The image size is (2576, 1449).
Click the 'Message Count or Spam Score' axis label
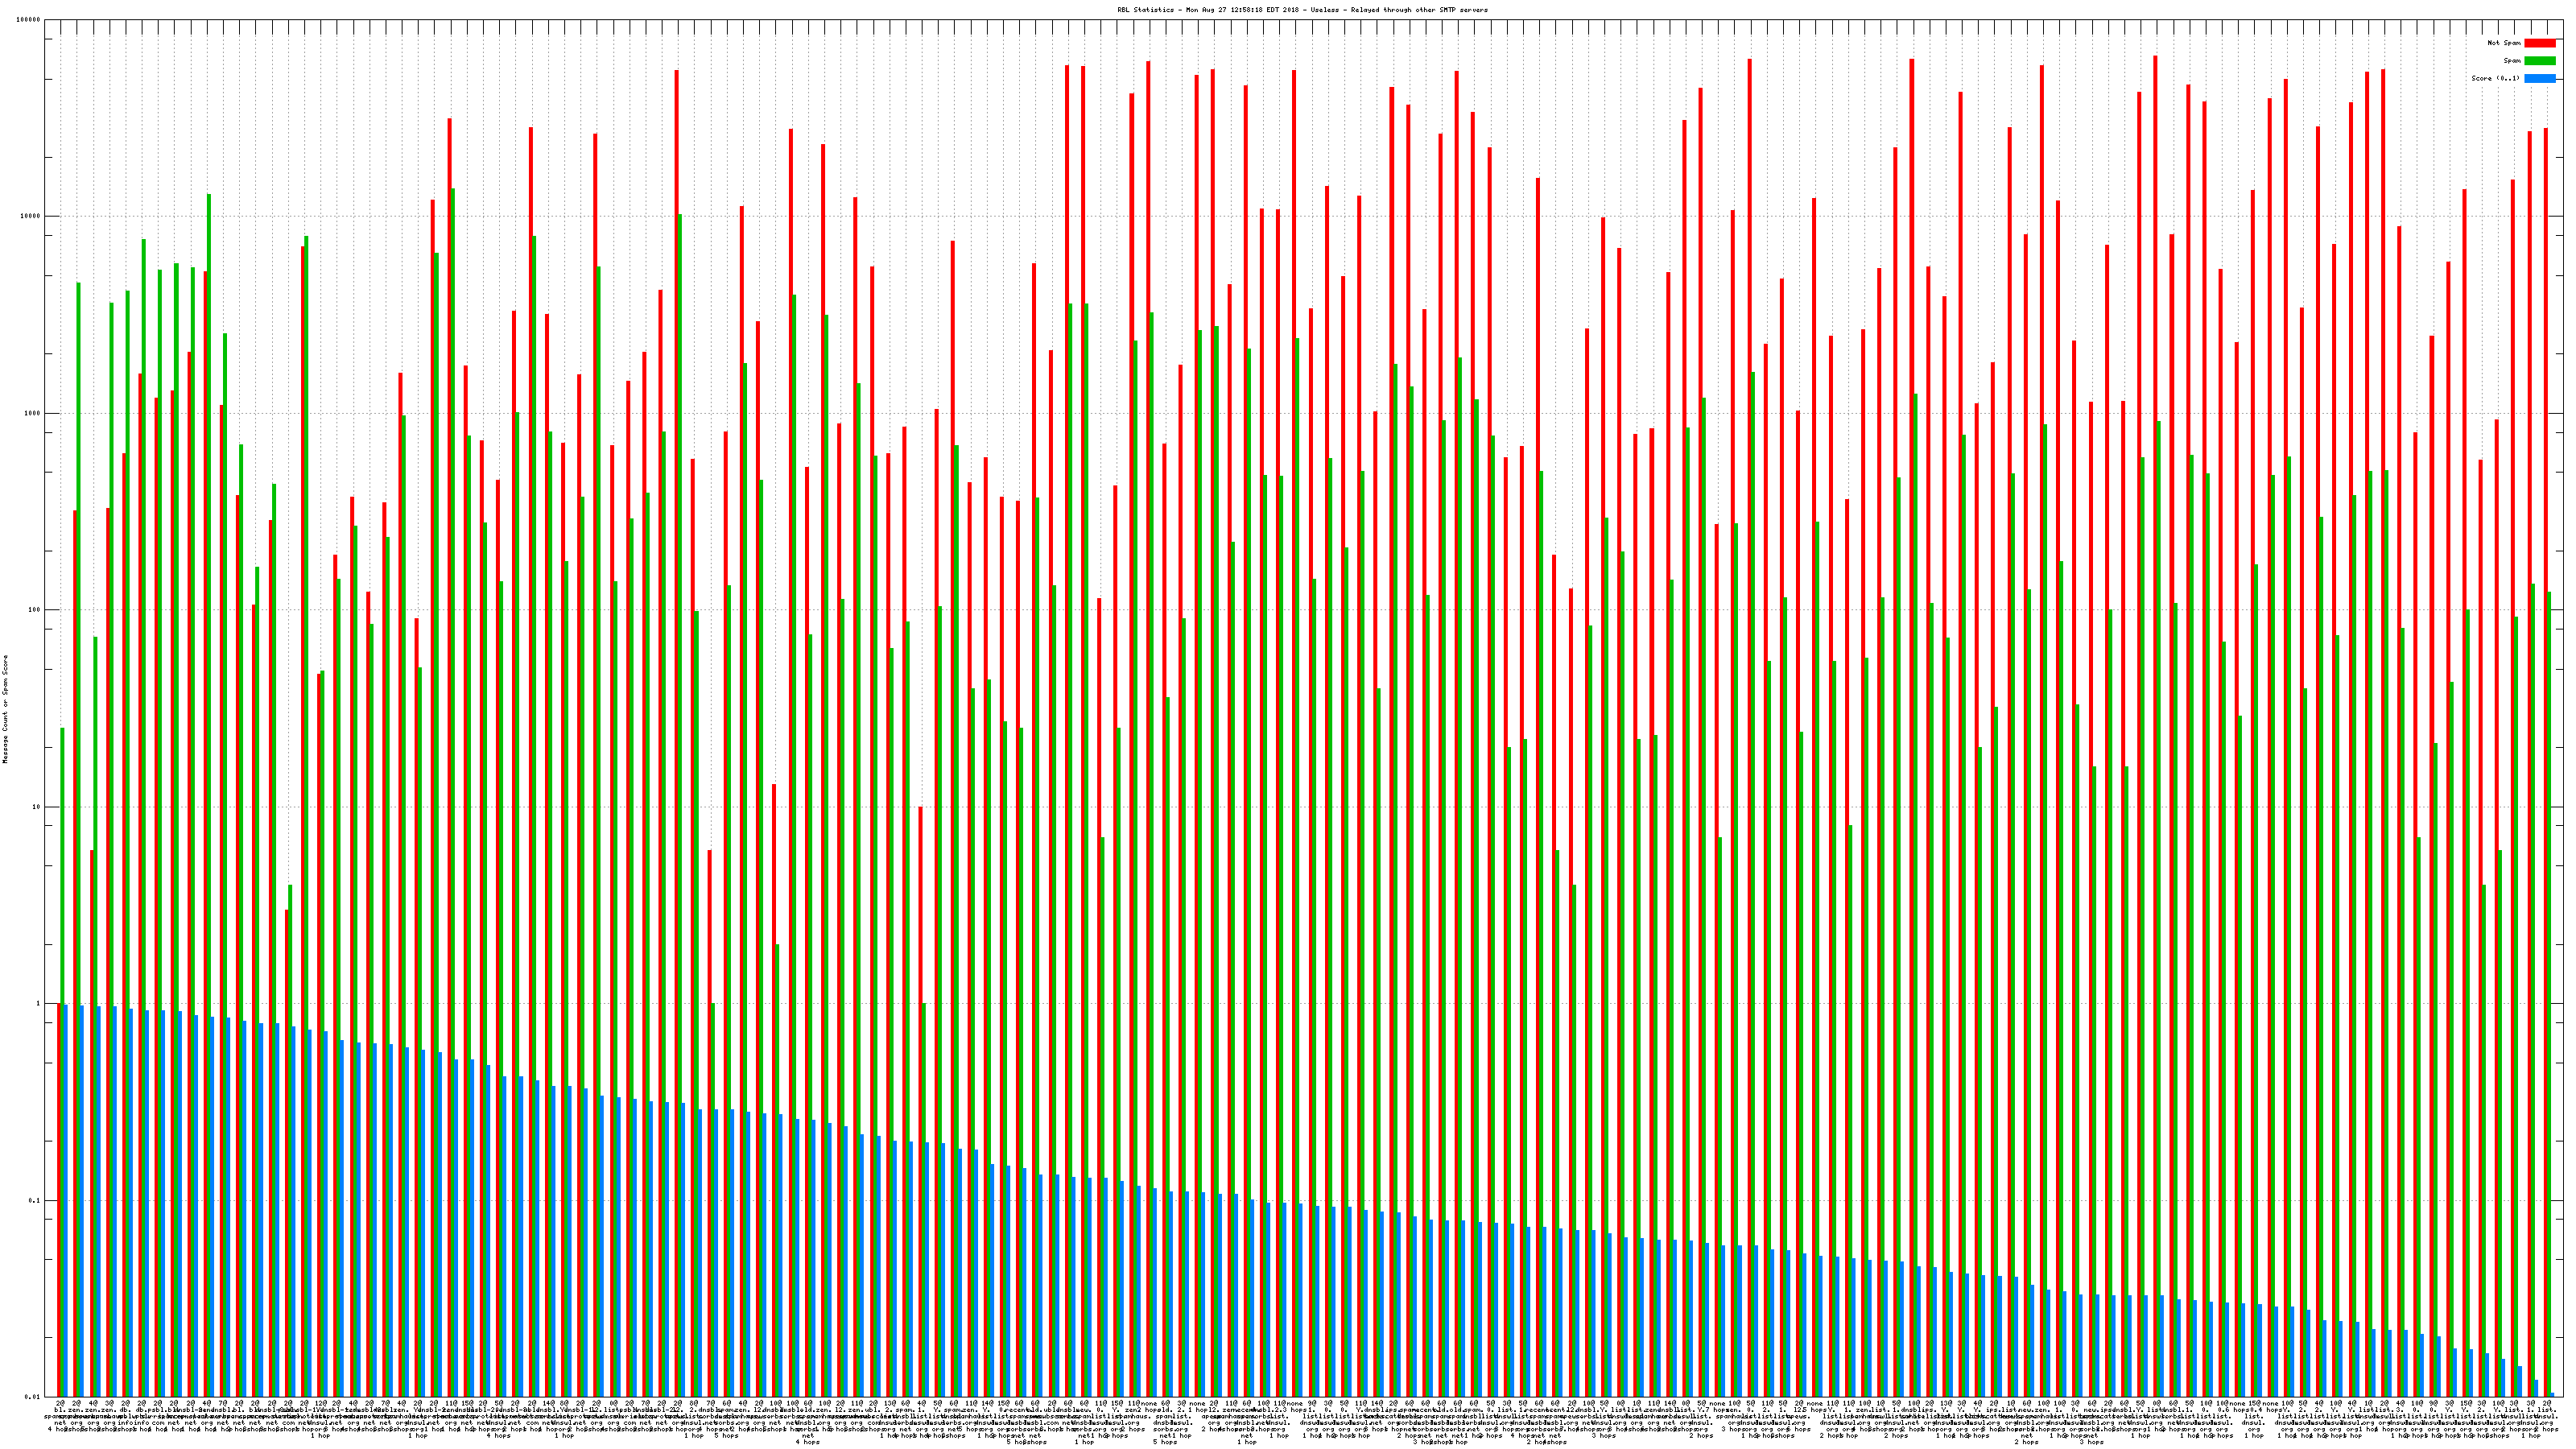pos(5,709)
